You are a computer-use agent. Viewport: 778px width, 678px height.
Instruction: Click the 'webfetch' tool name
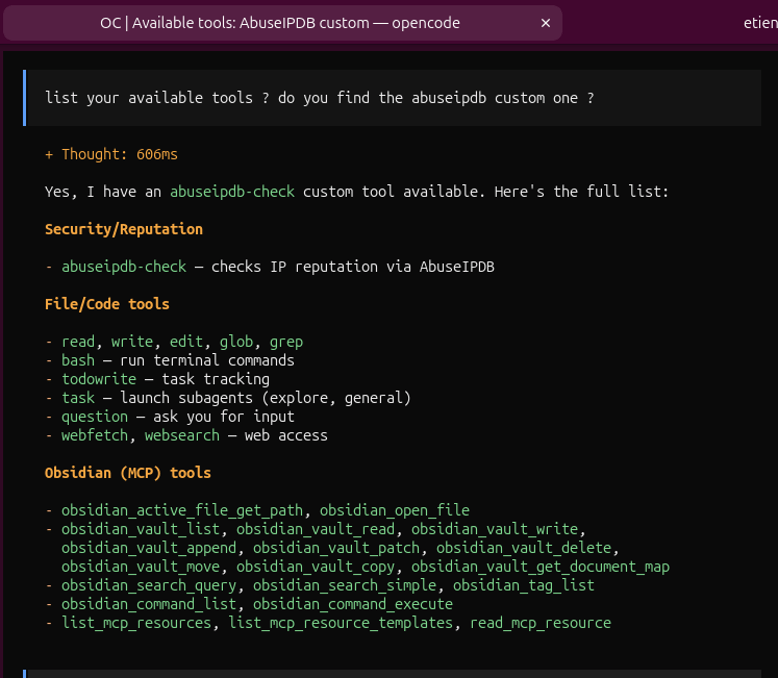click(x=94, y=436)
